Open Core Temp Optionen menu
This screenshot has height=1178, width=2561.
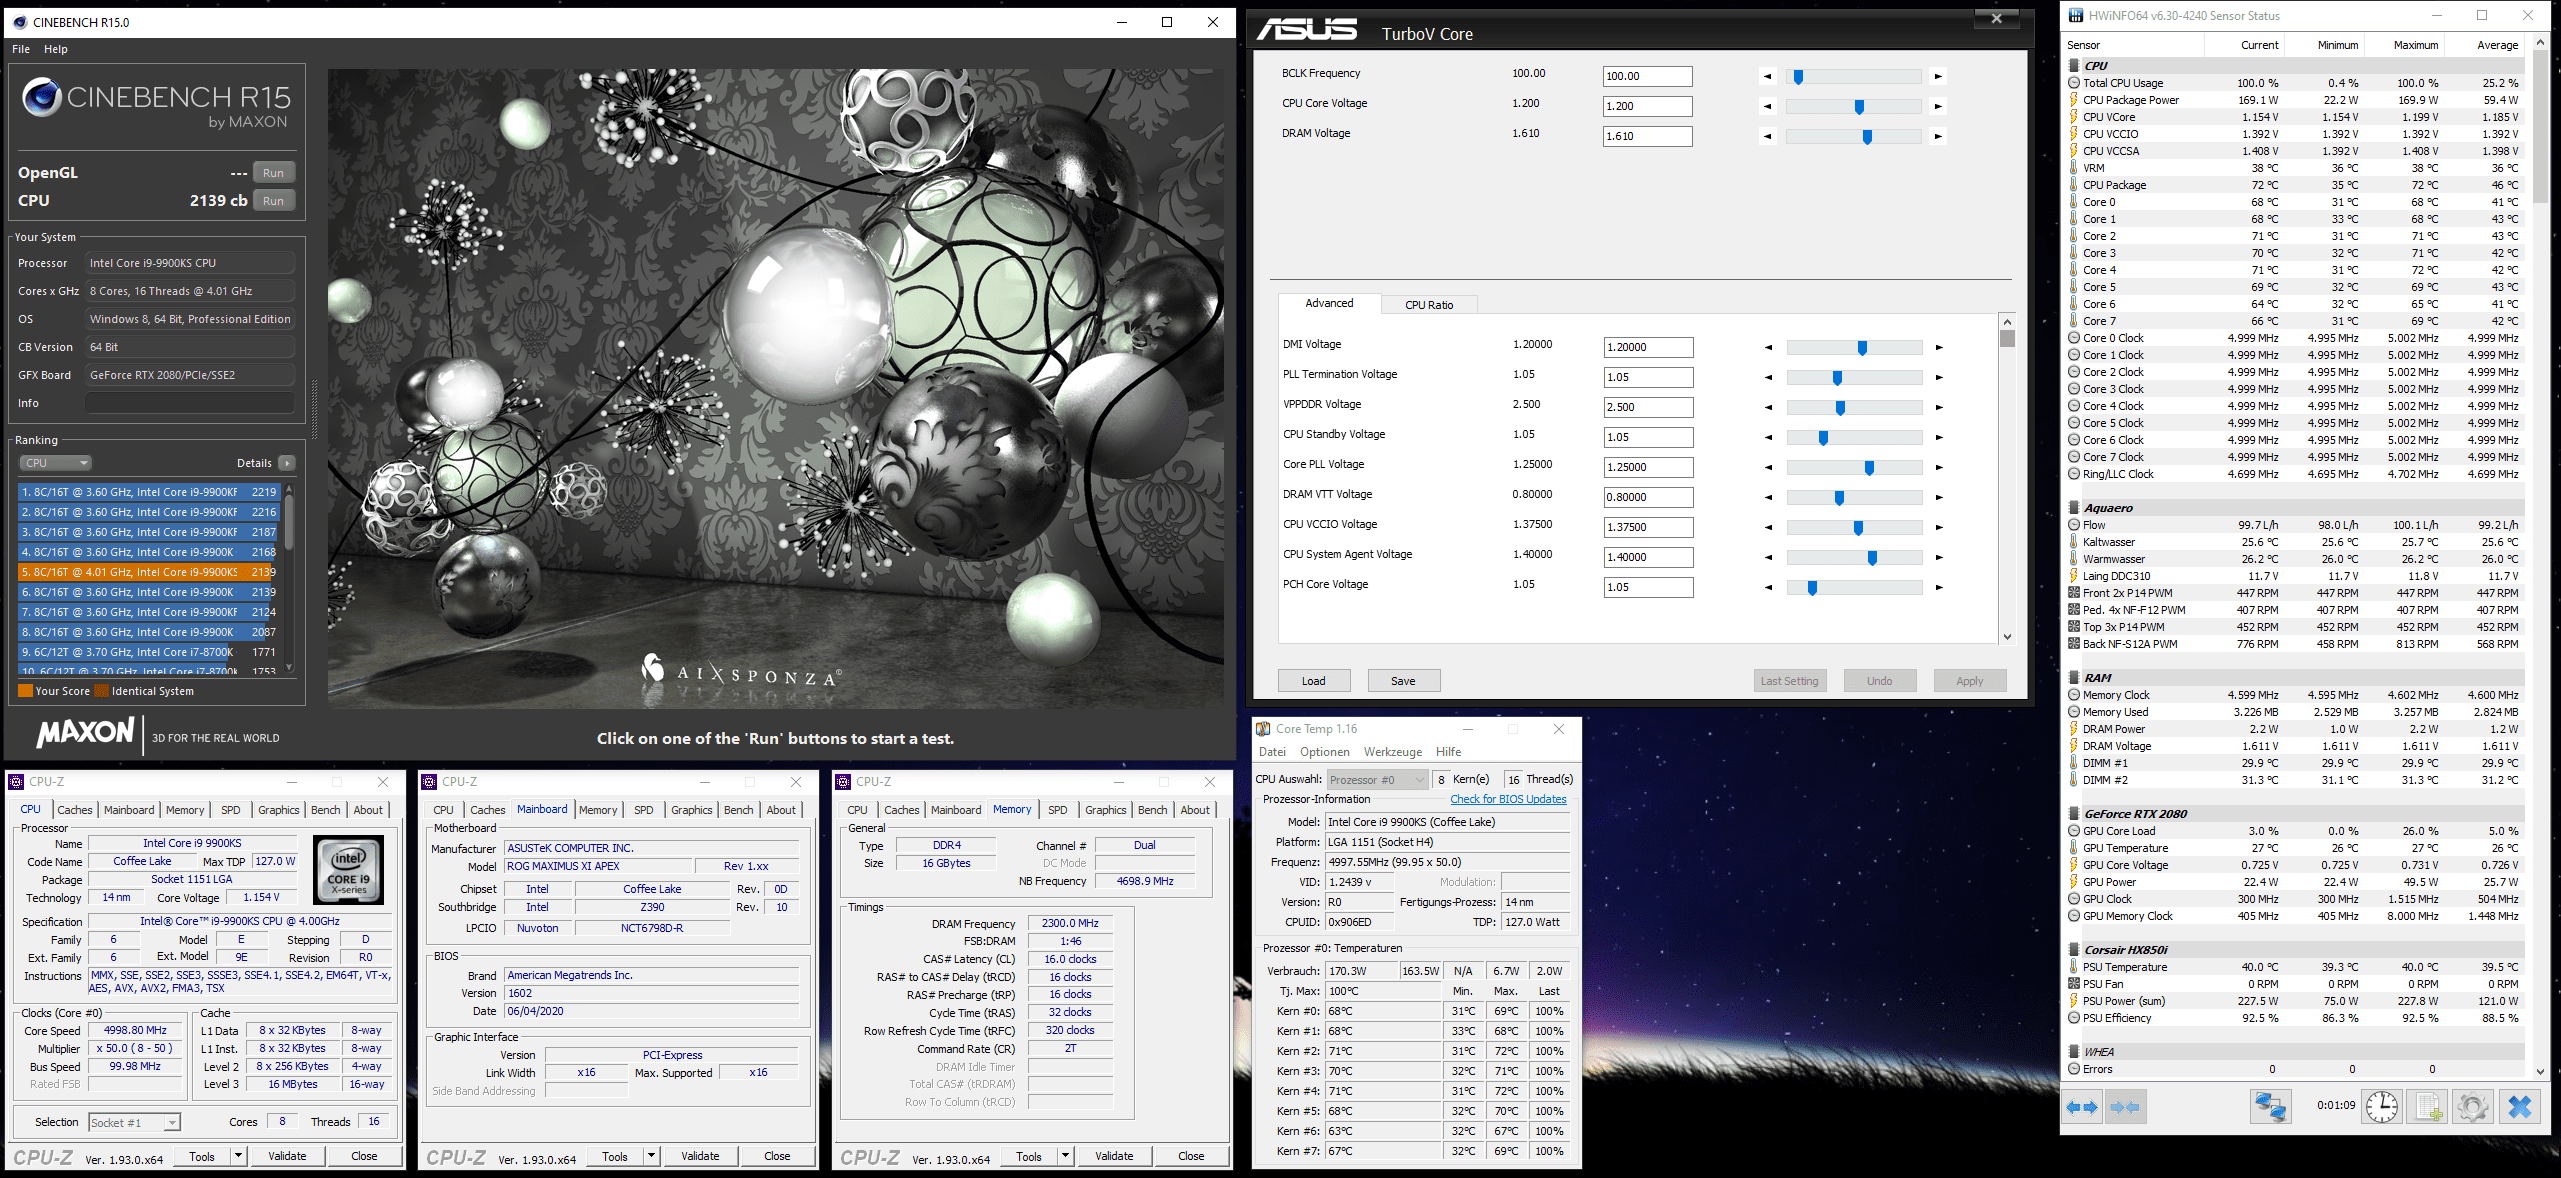point(1324,752)
